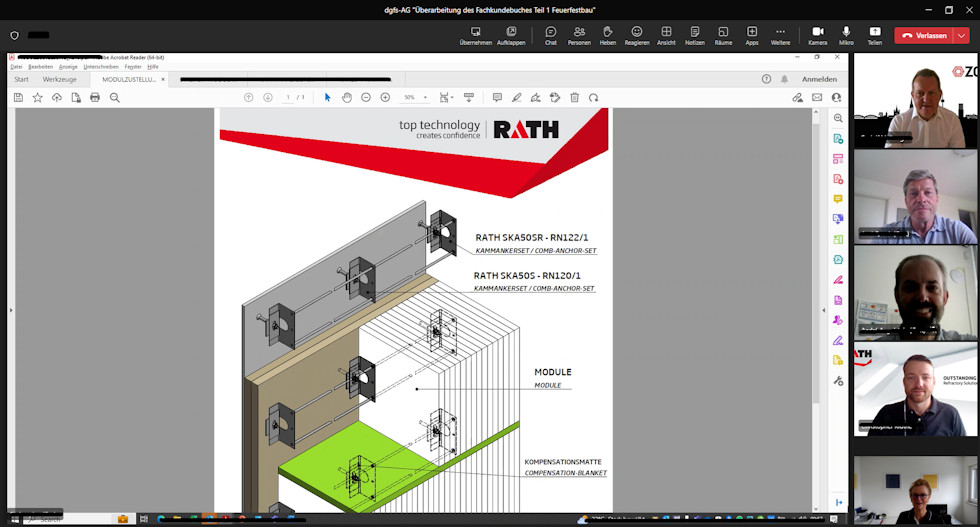Choose the hand pan tool

[x=347, y=98]
